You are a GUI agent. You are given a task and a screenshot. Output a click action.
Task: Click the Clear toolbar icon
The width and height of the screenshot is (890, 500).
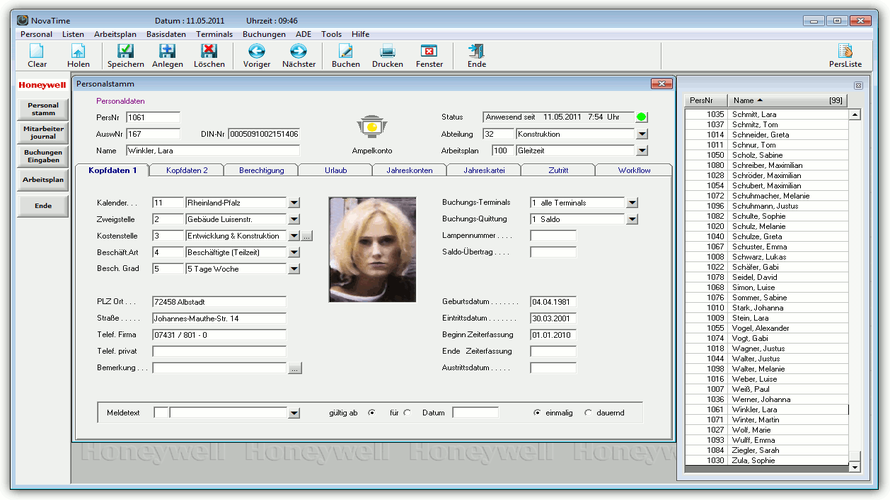pos(37,52)
